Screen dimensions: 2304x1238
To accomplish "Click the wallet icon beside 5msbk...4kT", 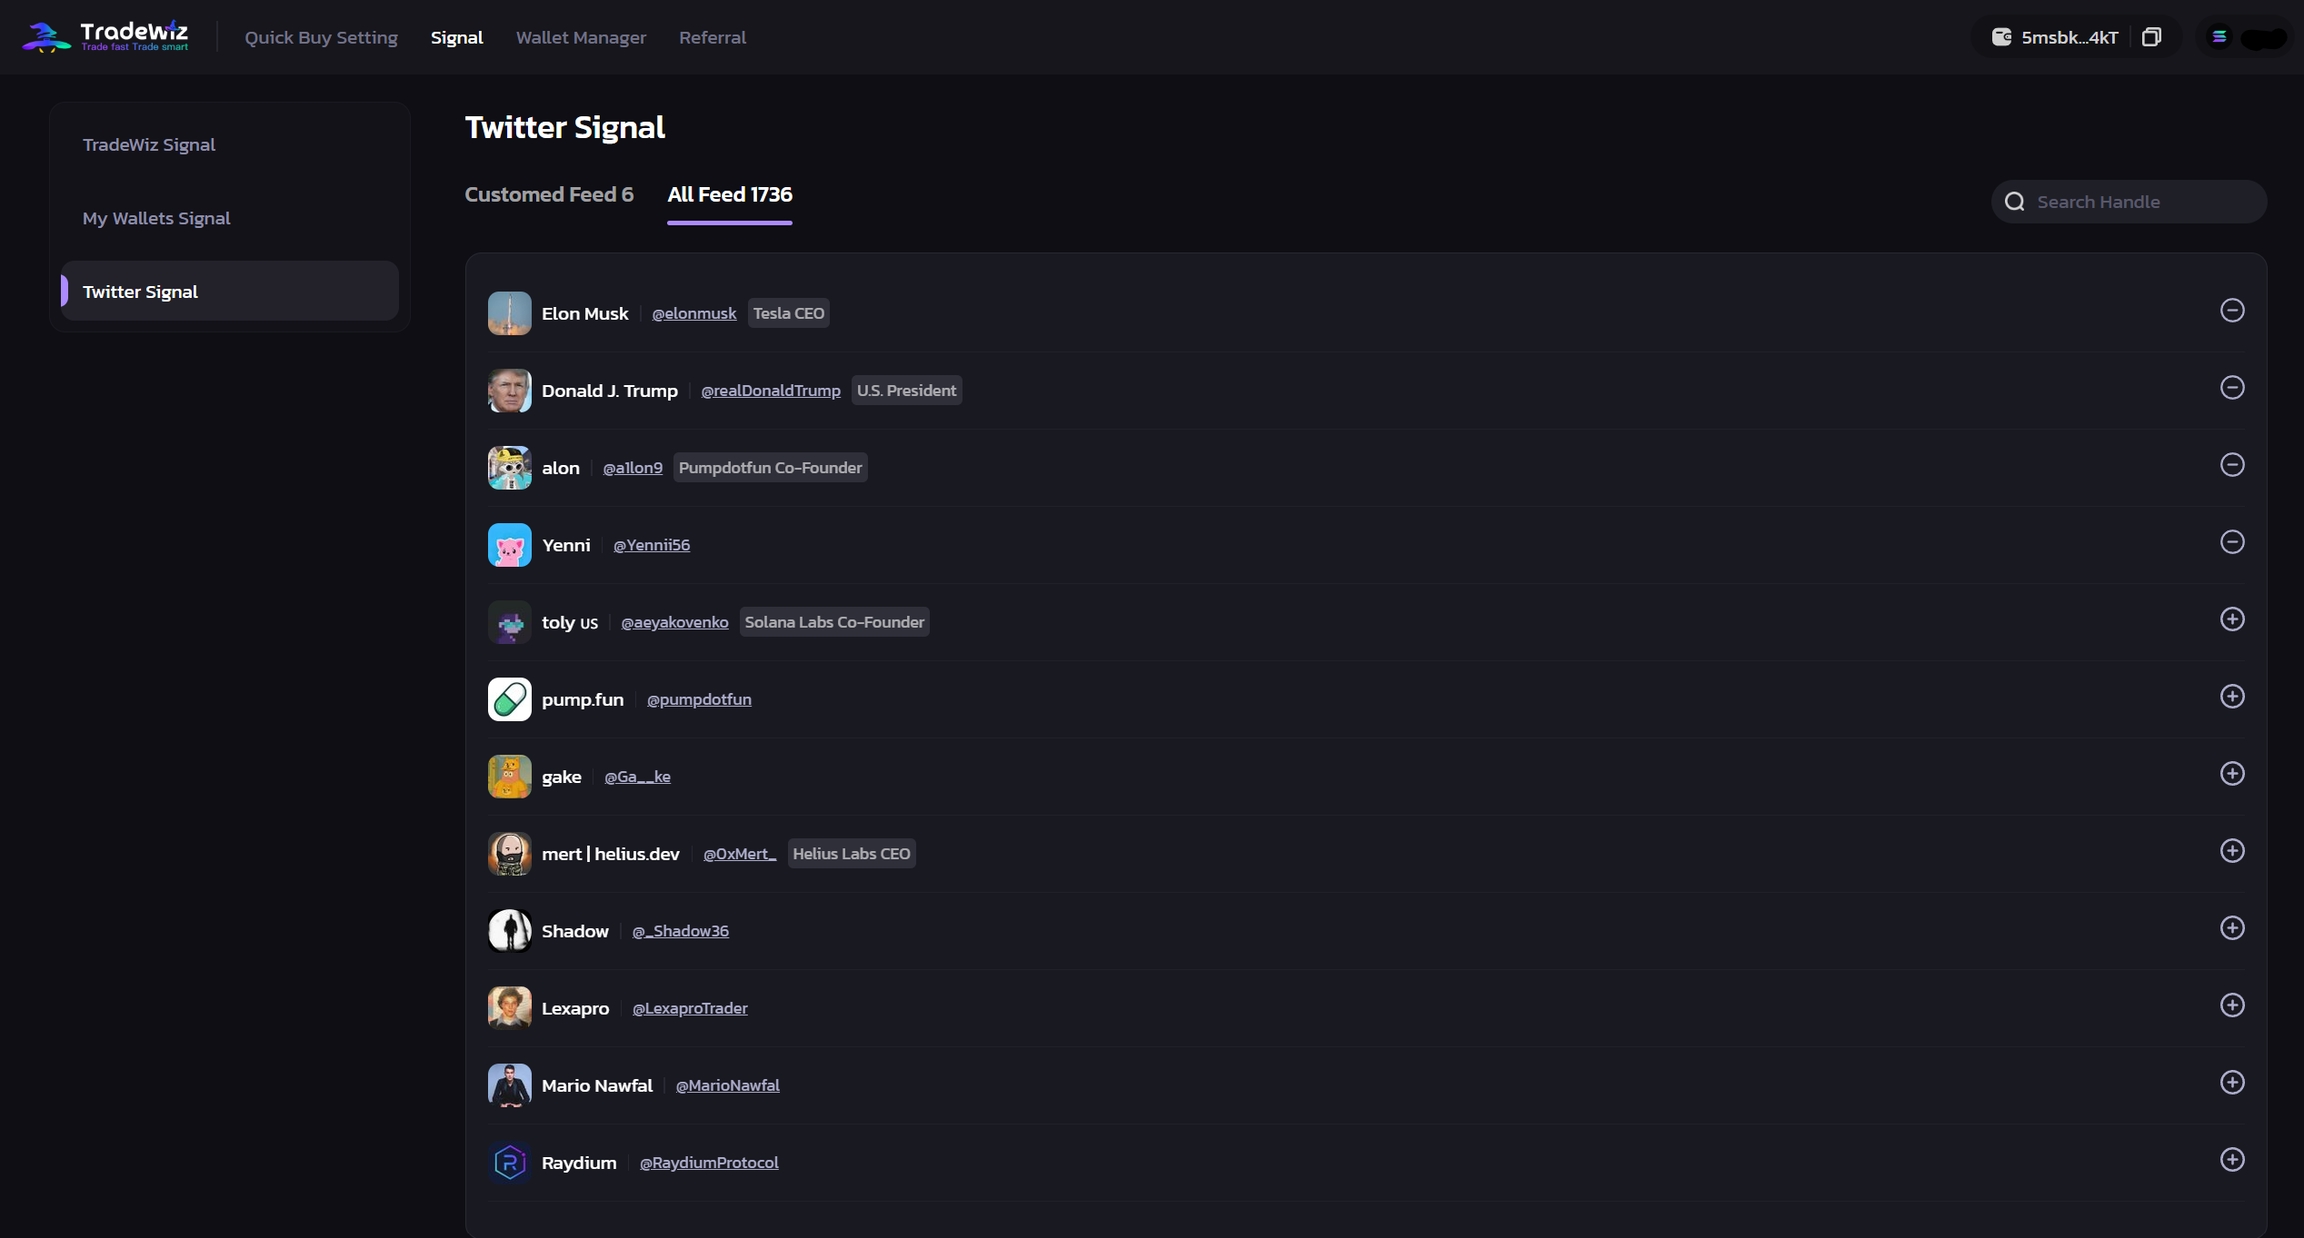I will coord(2001,37).
